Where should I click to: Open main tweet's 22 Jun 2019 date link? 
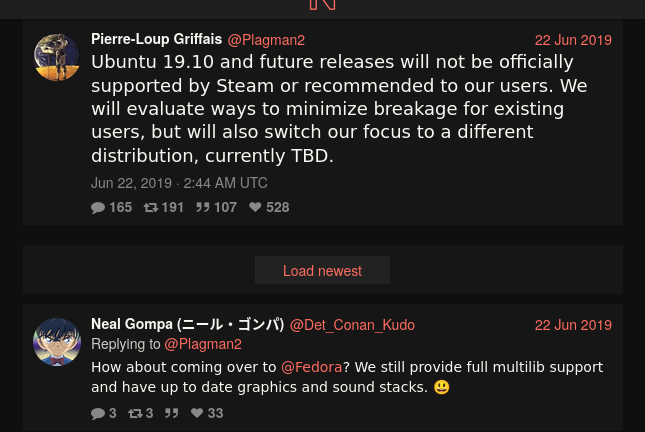pyautogui.click(x=573, y=40)
